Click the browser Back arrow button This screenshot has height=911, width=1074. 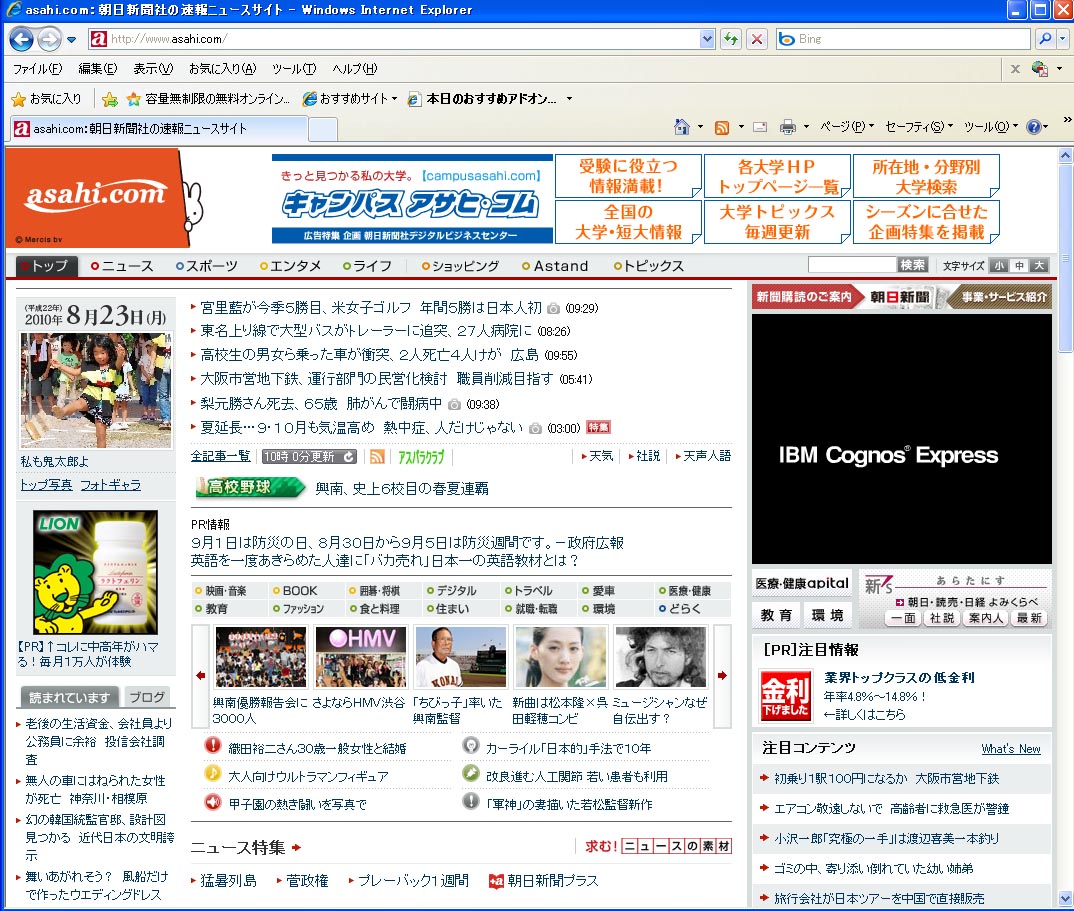[21, 39]
